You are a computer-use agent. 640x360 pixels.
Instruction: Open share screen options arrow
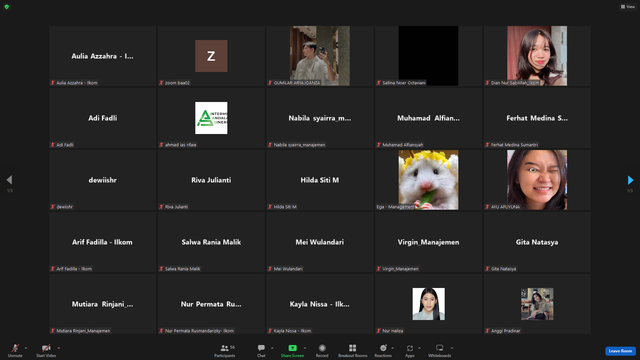tap(305, 348)
